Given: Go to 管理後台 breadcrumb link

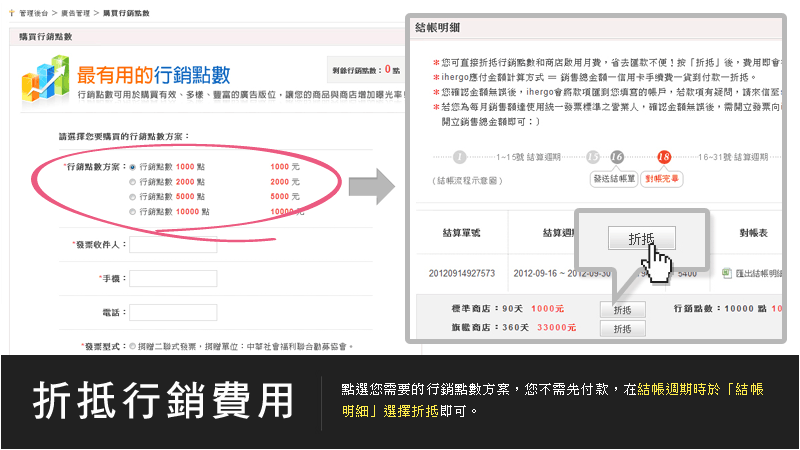Looking at the screenshot, I should [33, 12].
